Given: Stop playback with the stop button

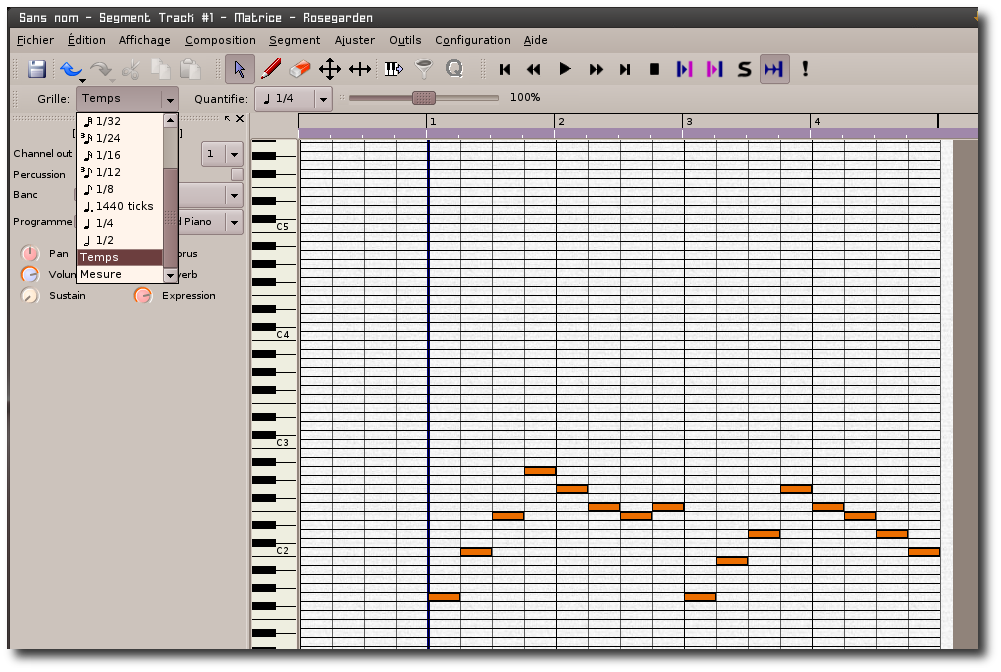Looking at the screenshot, I should pyautogui.click(x=655, y=69).
